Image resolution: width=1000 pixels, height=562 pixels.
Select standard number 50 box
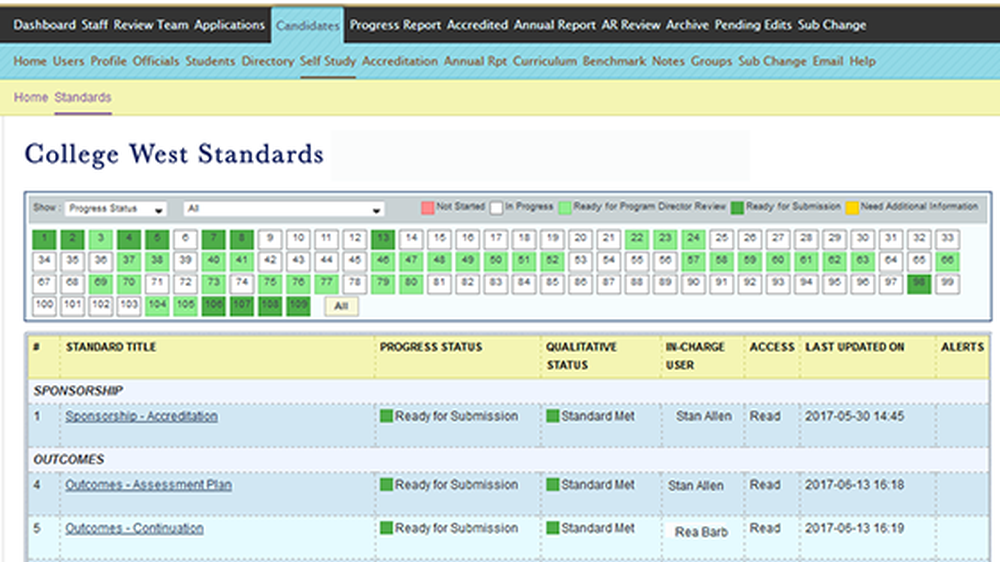496,261
